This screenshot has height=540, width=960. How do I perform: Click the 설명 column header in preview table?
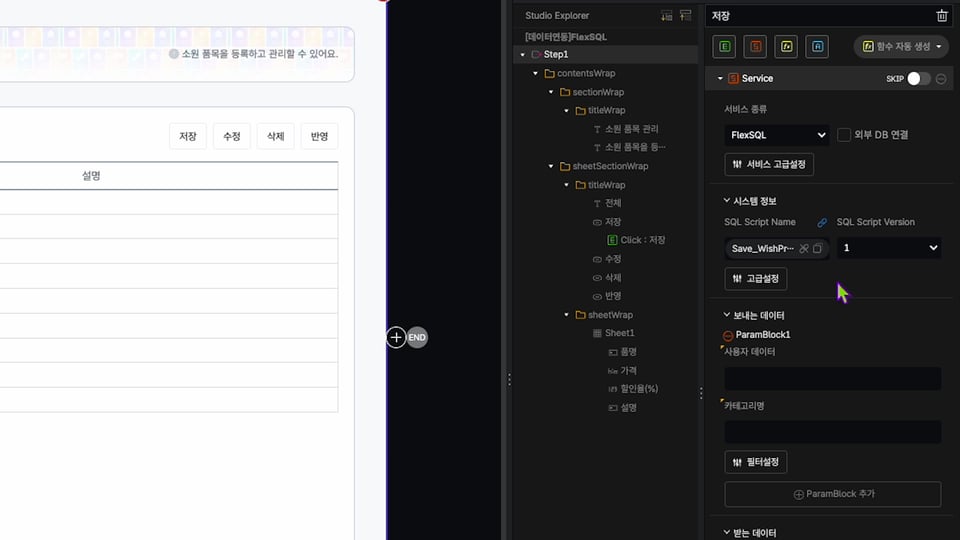(91, 176)
